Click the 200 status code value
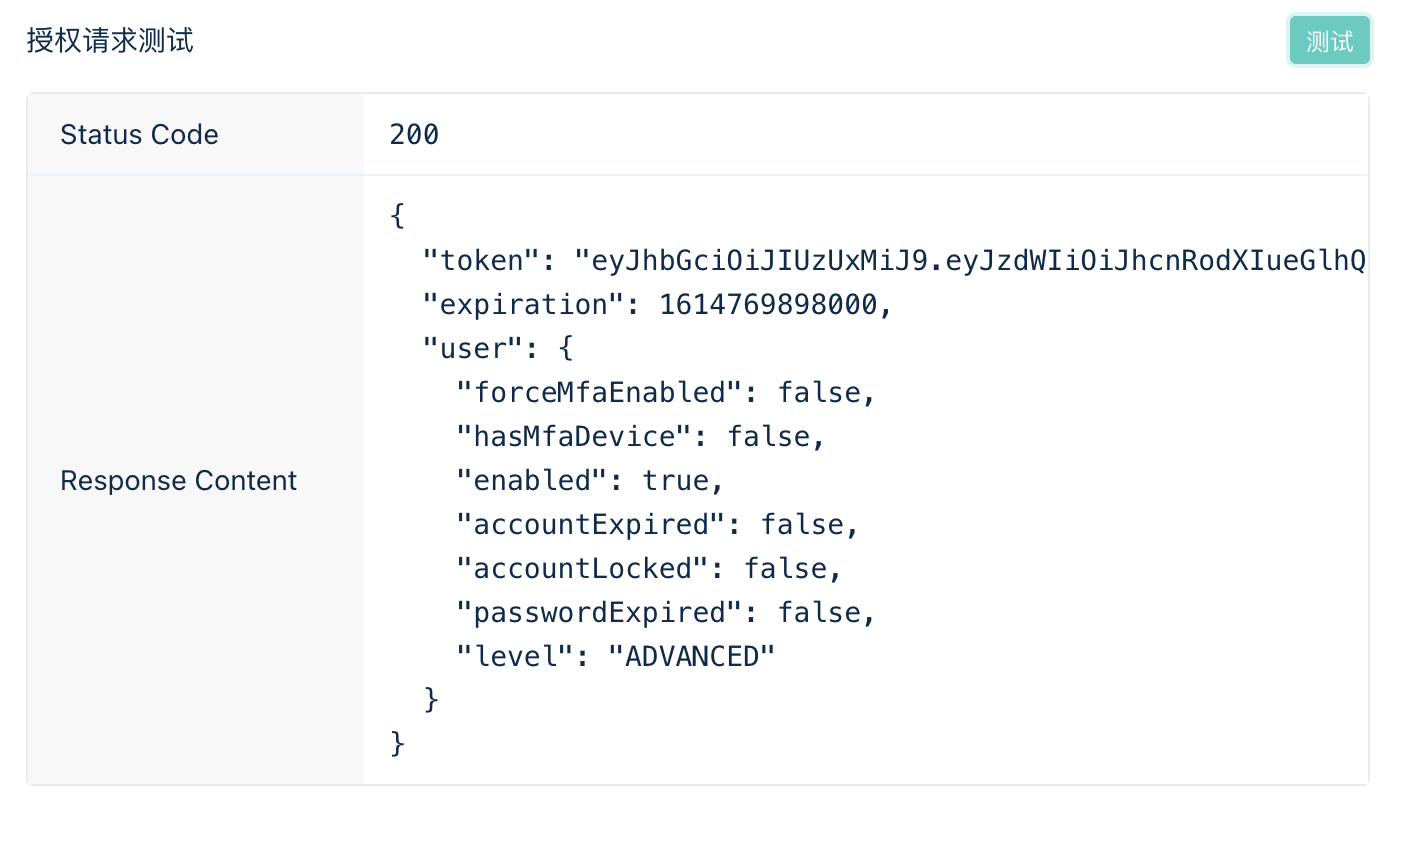This screenshot has width=1408, height=844. 414,135
